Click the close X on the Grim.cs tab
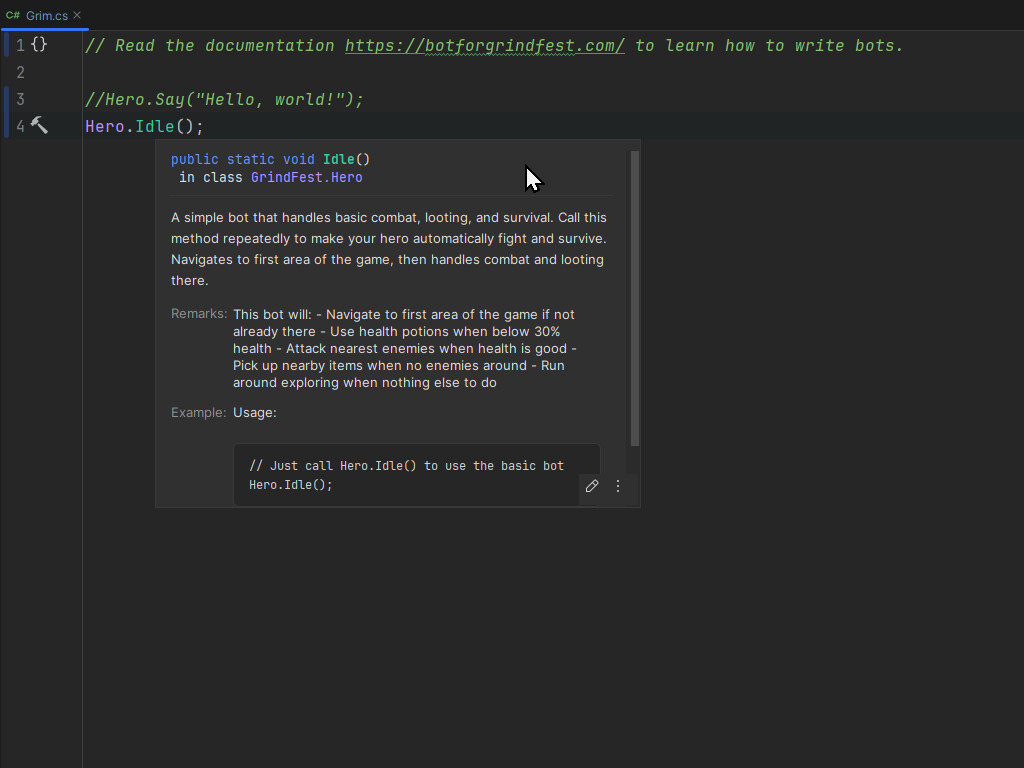Viewport: 1024px width, 768px height. tap(77, 15)
